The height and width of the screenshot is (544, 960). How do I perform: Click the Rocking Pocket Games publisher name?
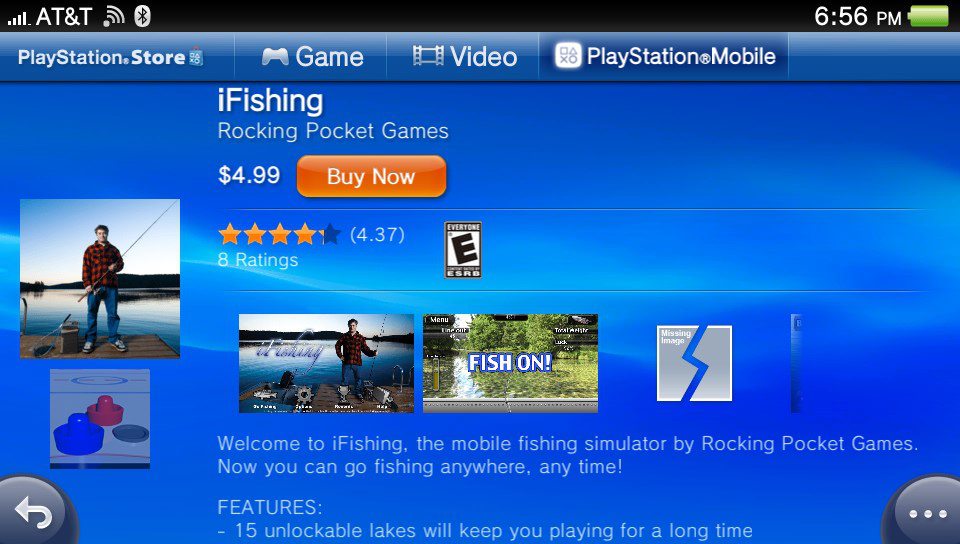(x=333, y=131)
